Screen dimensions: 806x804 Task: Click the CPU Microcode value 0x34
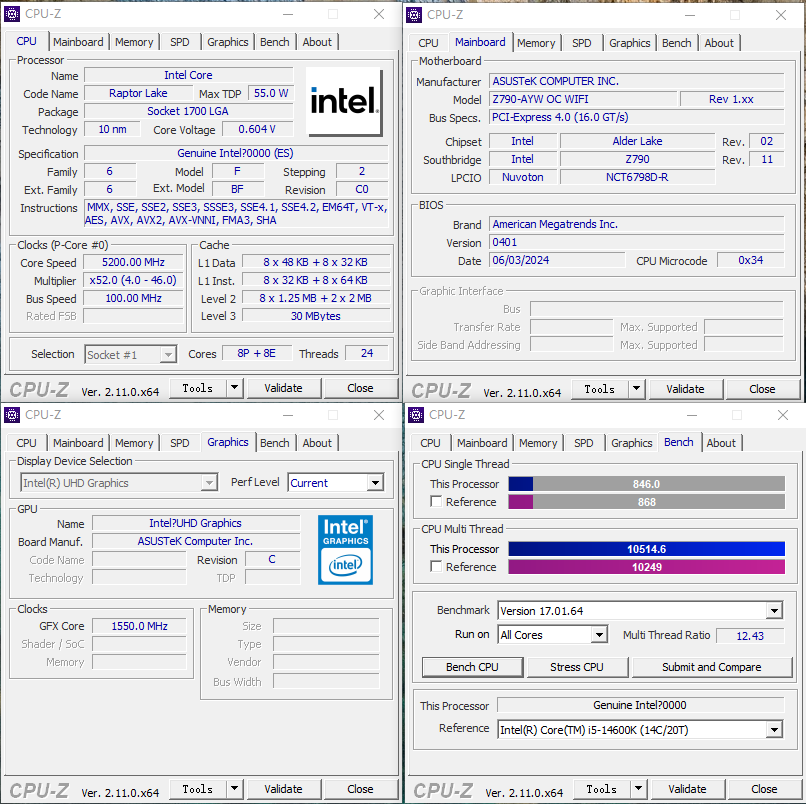[751, 260]
